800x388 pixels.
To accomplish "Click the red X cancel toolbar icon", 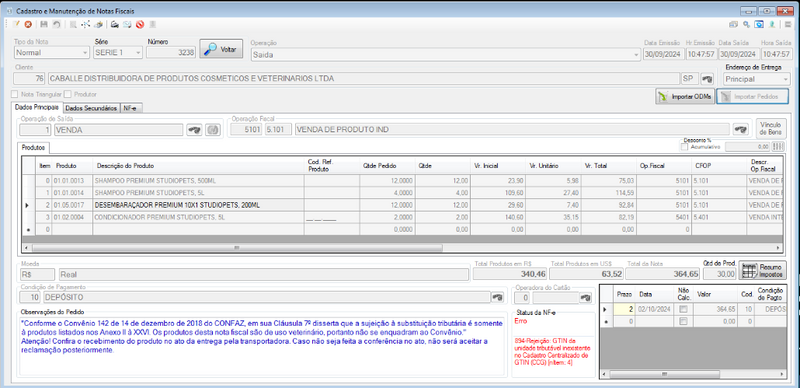I will coord(28,24).
